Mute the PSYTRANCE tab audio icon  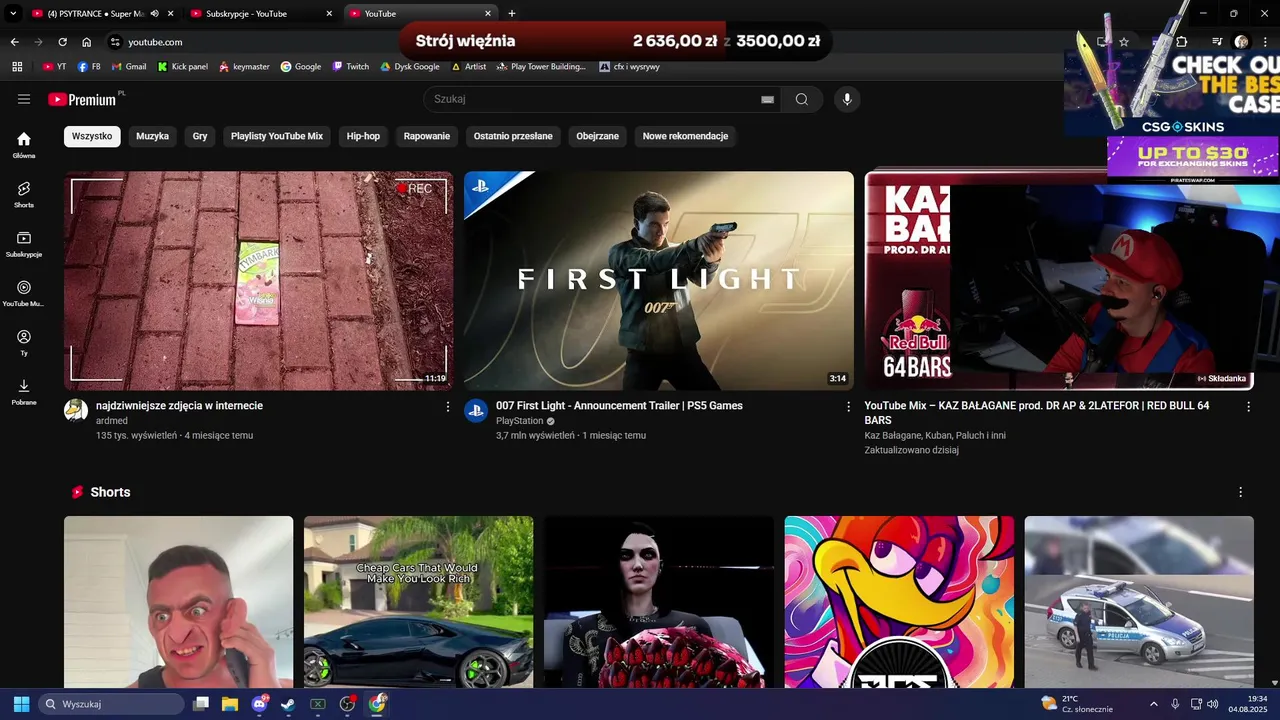pyautogui.click(x=154, y=14)
